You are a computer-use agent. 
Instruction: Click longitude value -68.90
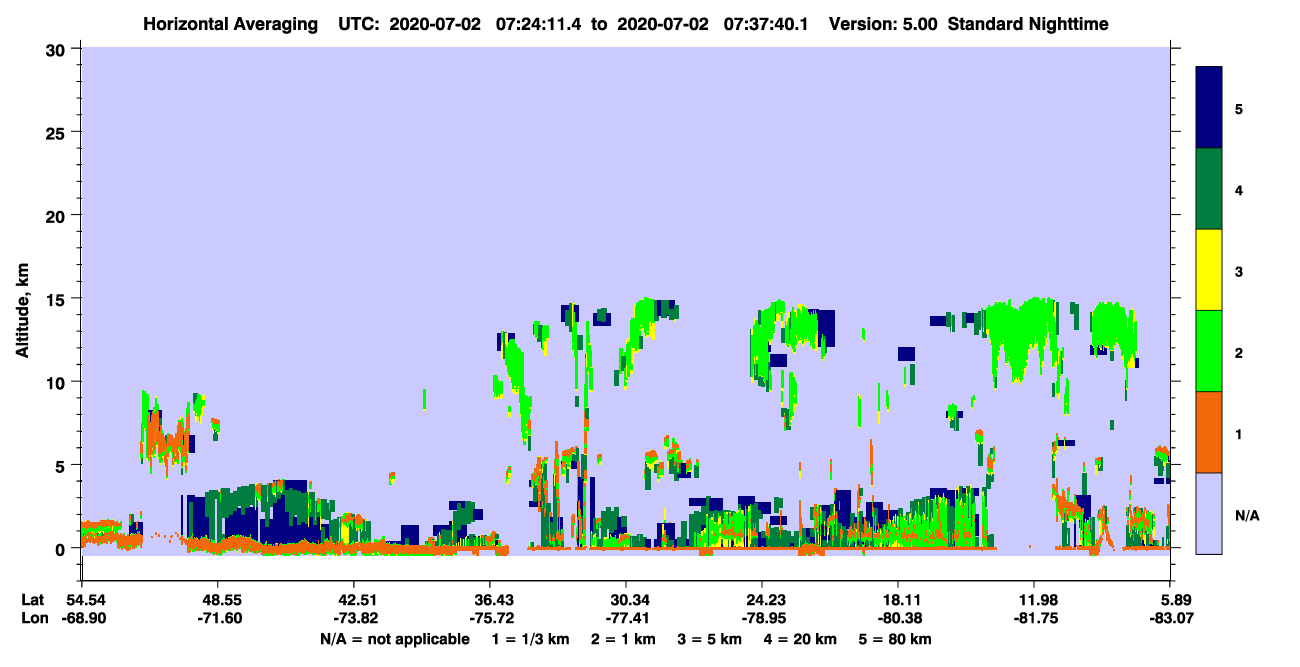[82, 619]
